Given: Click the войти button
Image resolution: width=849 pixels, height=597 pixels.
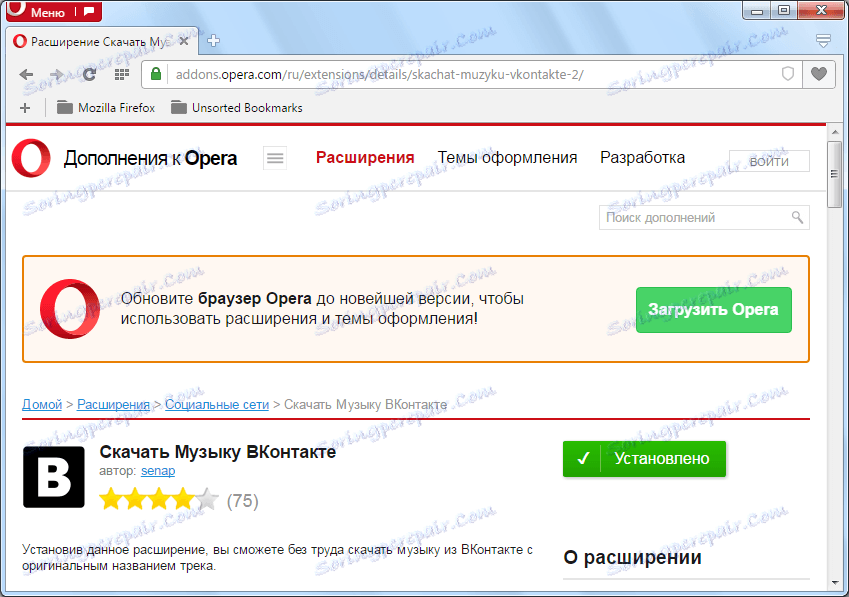Looking at the screenshot, I should 769,160.
